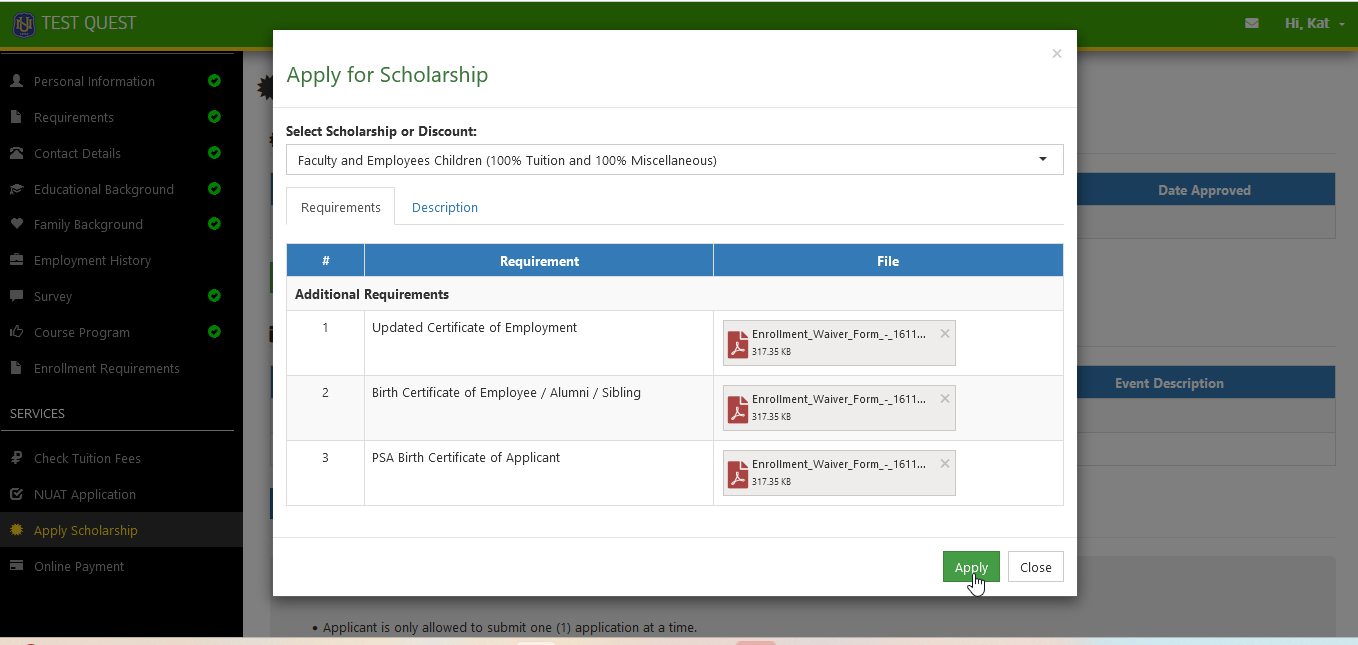This screenshot has width=1358, height=645.
Task: Click the TEST QUEST logo icon
Action: pos(24,24)
